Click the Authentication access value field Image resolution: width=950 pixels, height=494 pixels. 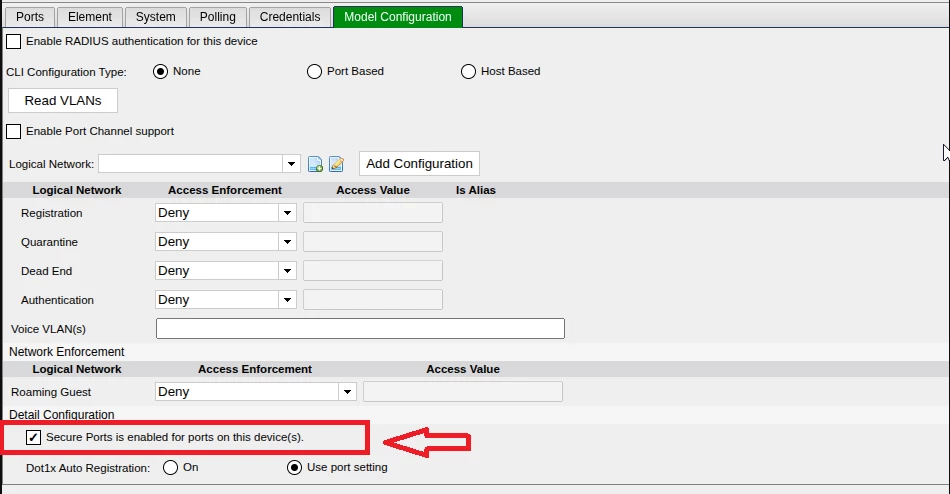373,300
